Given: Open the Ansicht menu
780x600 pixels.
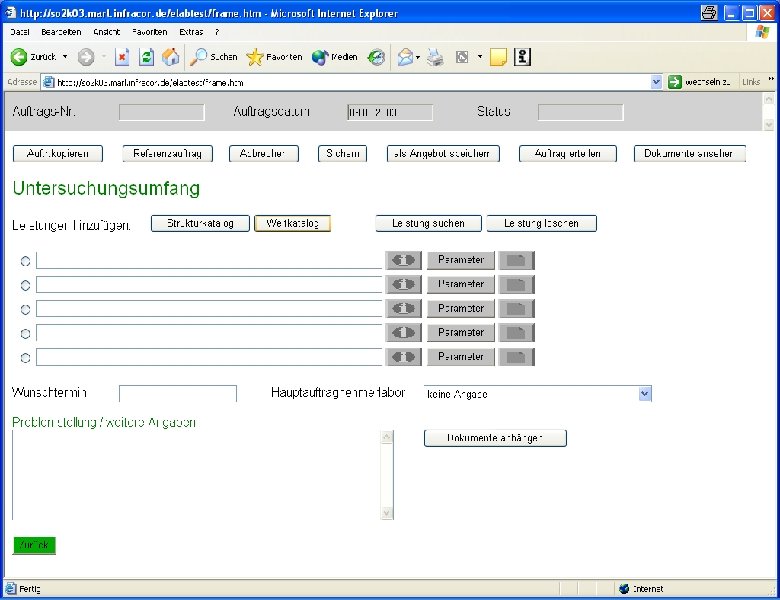Looking at the screenshot, I should coord(106,32).
